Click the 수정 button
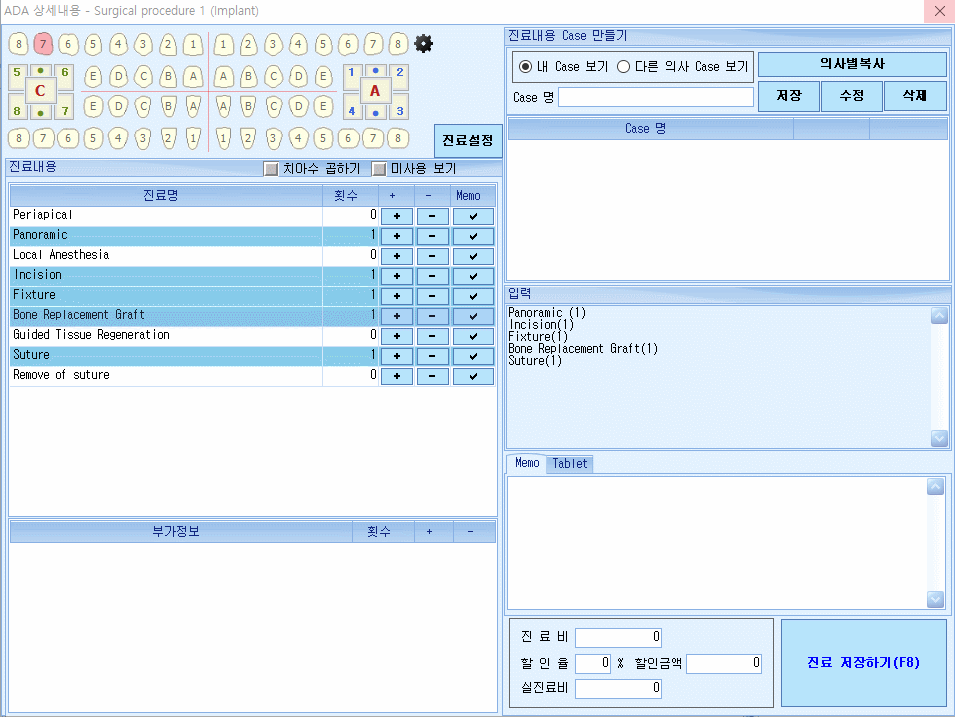 (x=851, y=96)
